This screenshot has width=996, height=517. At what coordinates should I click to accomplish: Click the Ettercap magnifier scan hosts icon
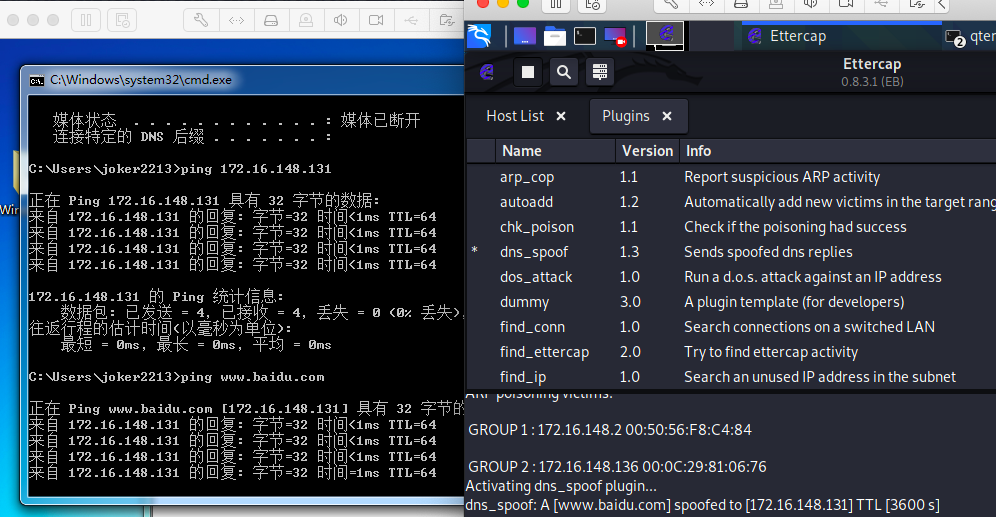(564, 72)
